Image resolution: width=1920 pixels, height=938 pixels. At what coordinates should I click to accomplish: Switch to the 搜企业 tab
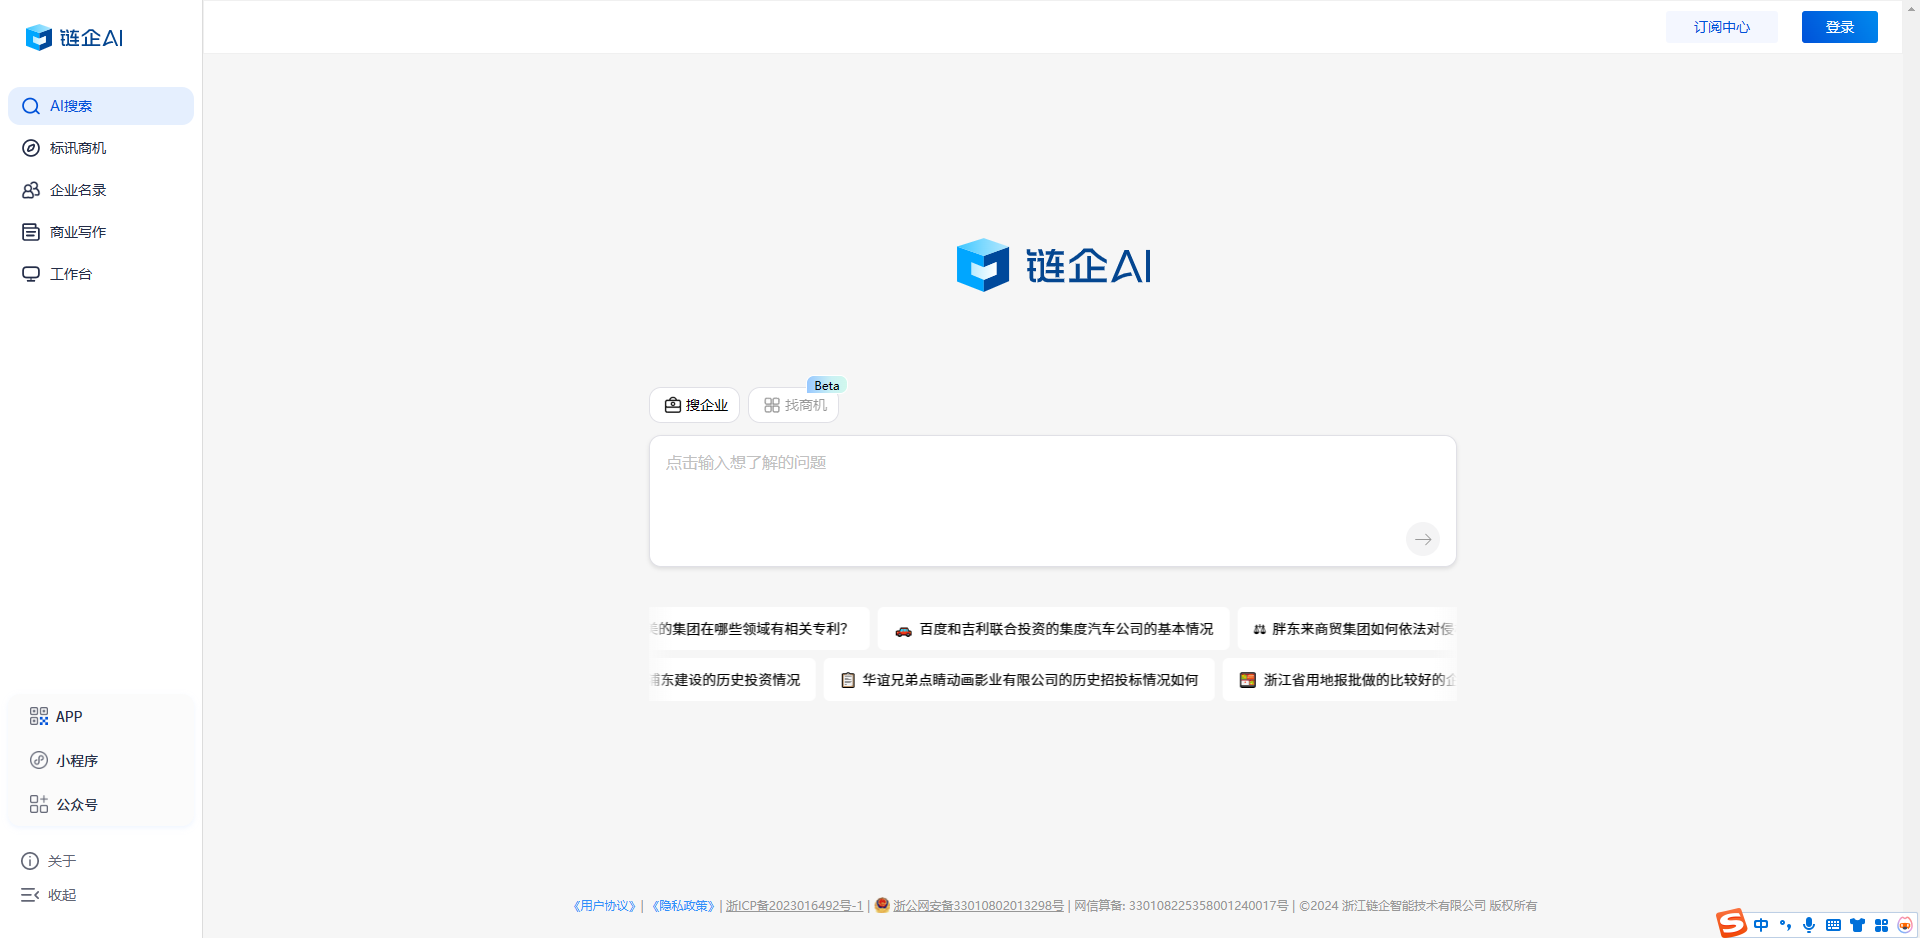(694, 405)
